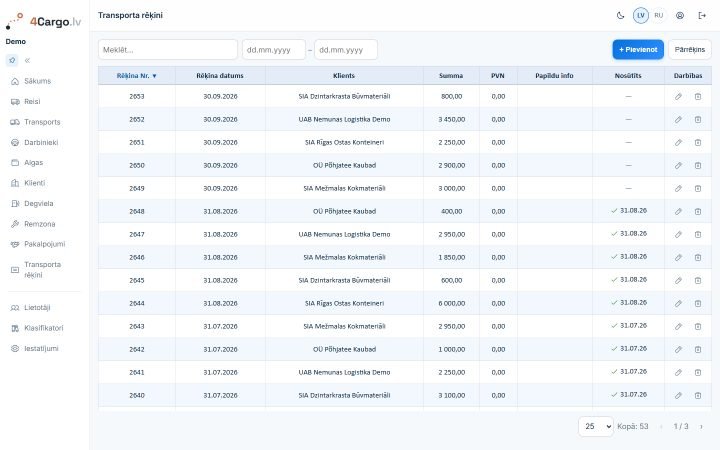Open Sākums in the sidebar
This screenshot has height=450, width=720.
44,81
